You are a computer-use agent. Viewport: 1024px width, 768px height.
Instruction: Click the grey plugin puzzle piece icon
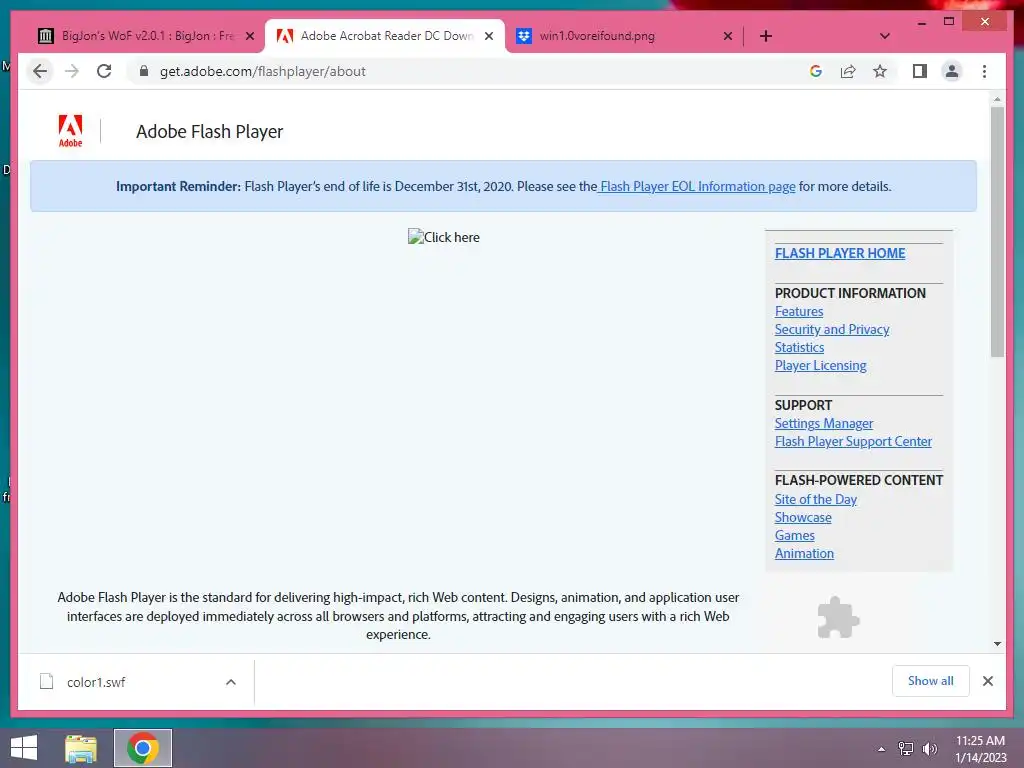pos(838,617)
